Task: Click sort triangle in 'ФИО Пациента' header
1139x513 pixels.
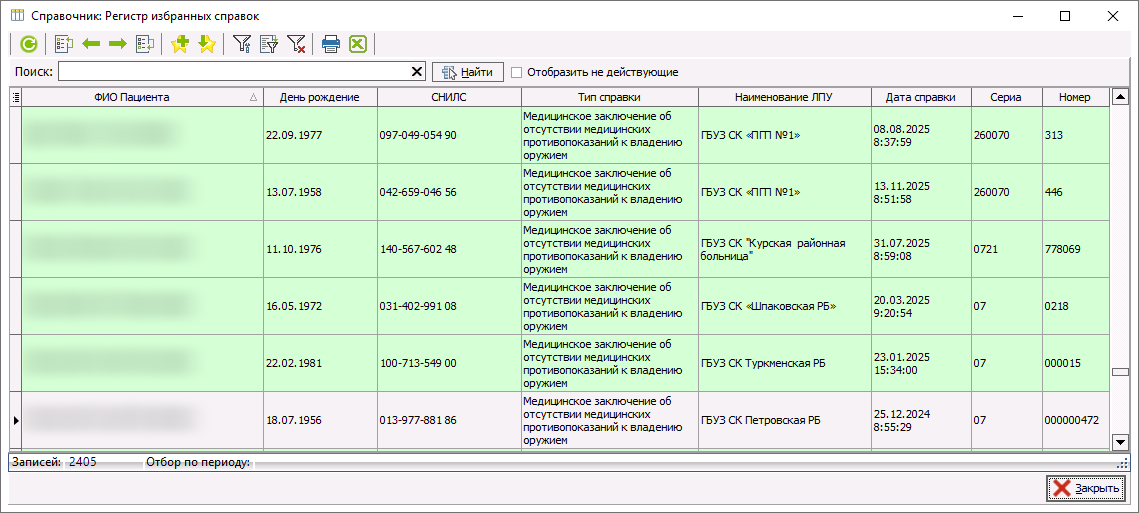Action: [x=253, y=98]
